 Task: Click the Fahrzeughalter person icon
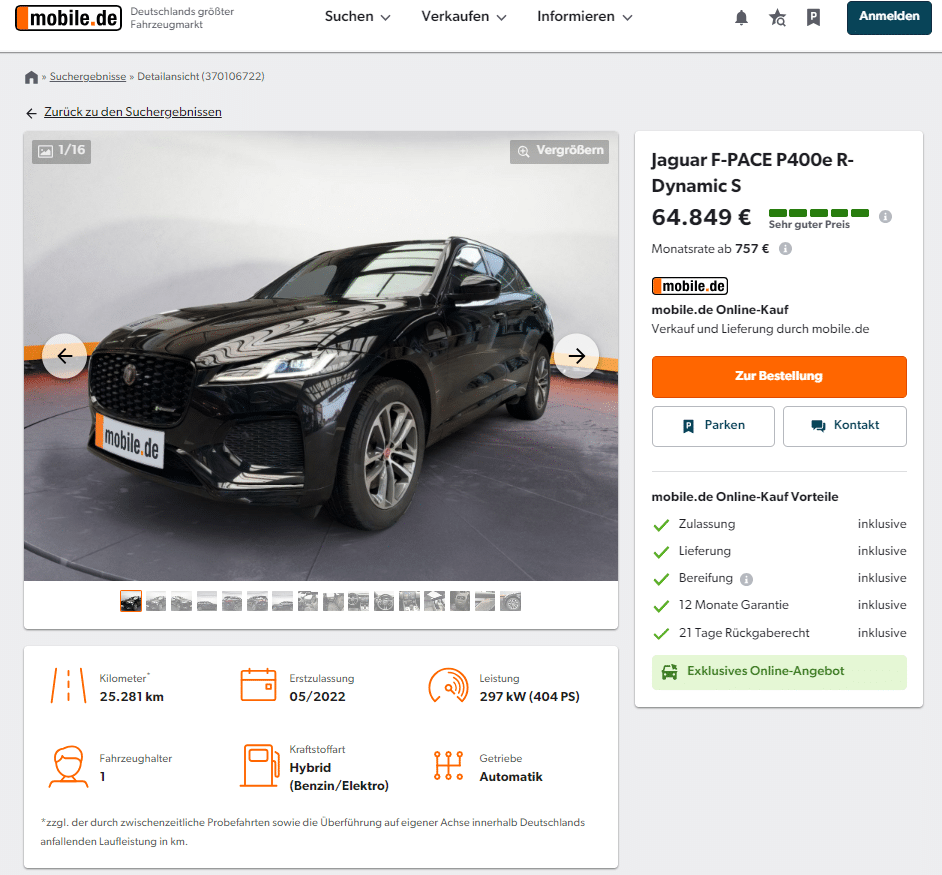(68, 766)
